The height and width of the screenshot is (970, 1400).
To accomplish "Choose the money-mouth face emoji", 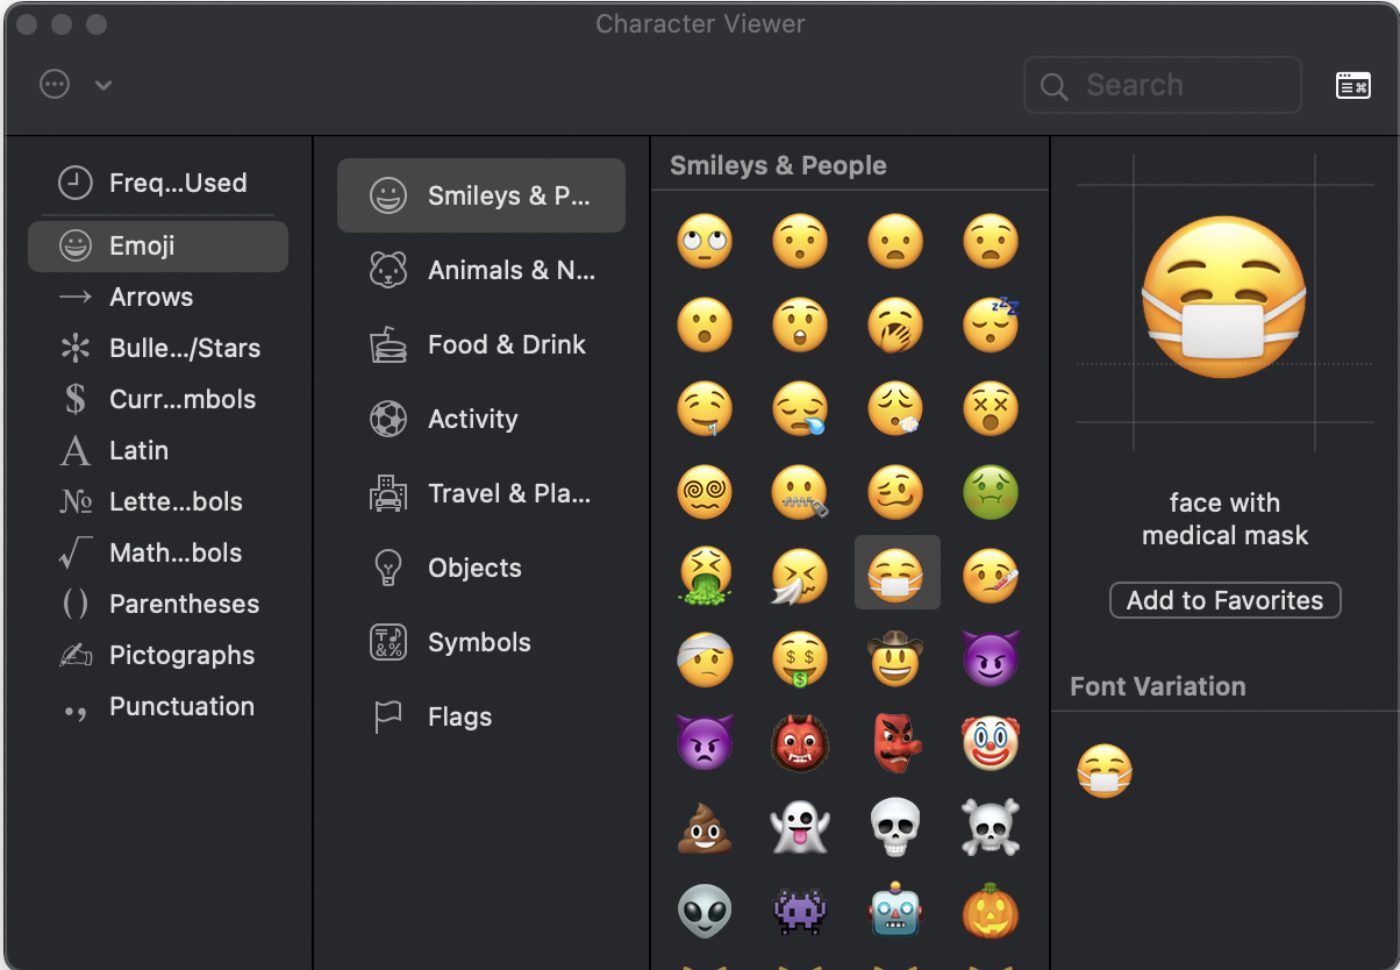I will [800, 659].
